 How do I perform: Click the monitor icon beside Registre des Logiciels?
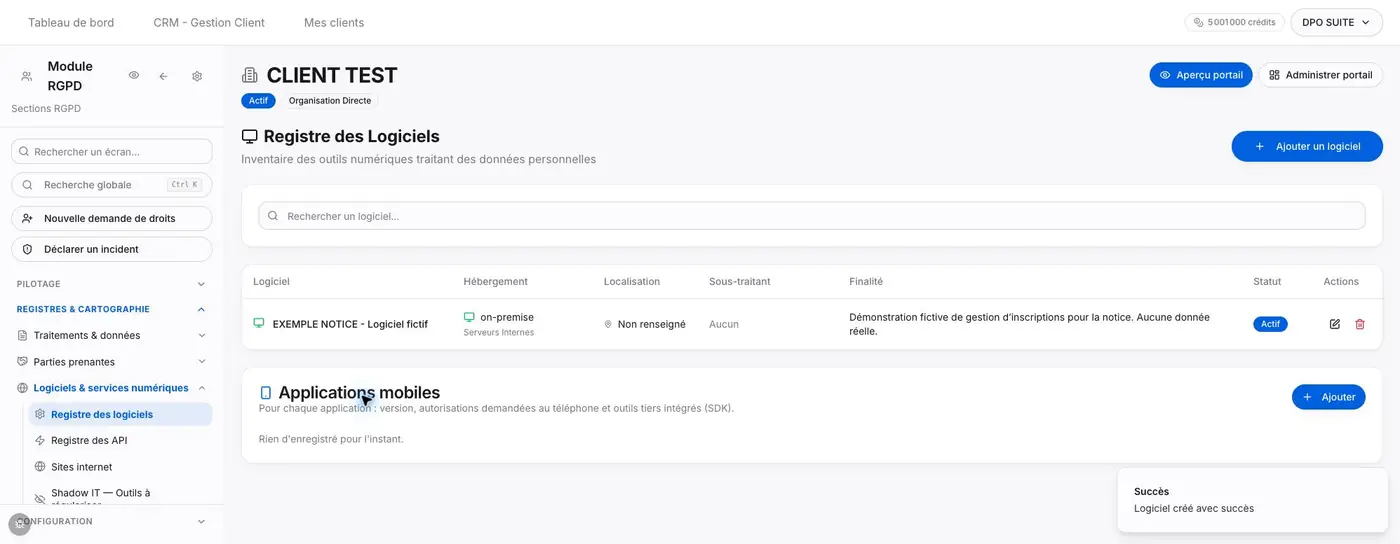pyautogui.click(x=250, y=136)
